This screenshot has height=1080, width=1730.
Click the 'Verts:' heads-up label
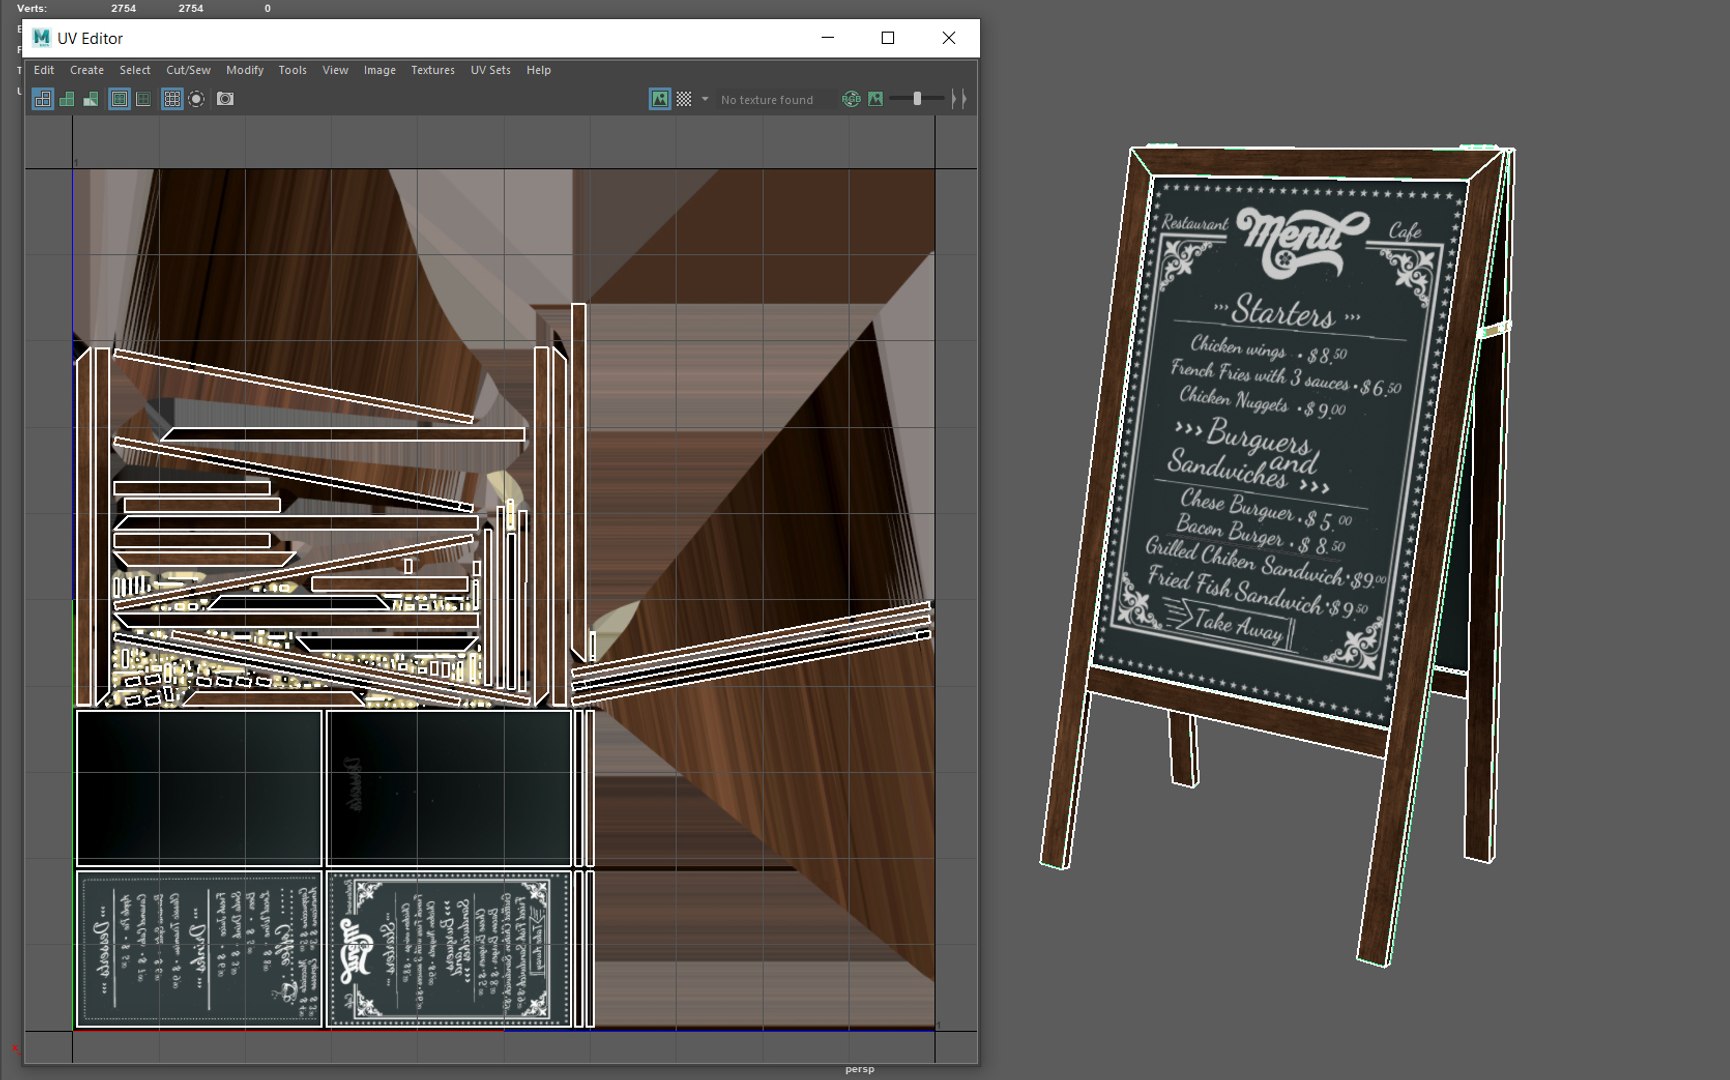(x=32, y=8)
